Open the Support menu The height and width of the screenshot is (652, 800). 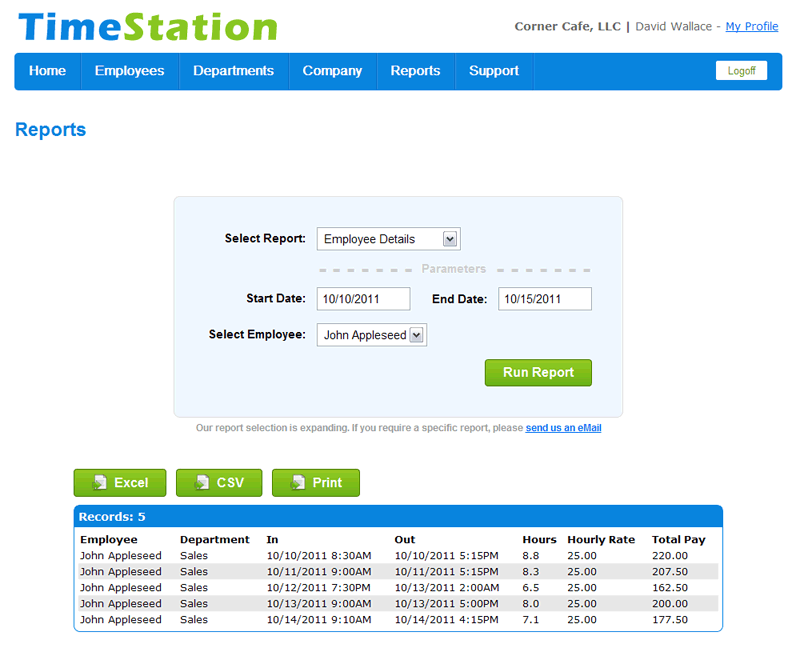coord(494,71)
